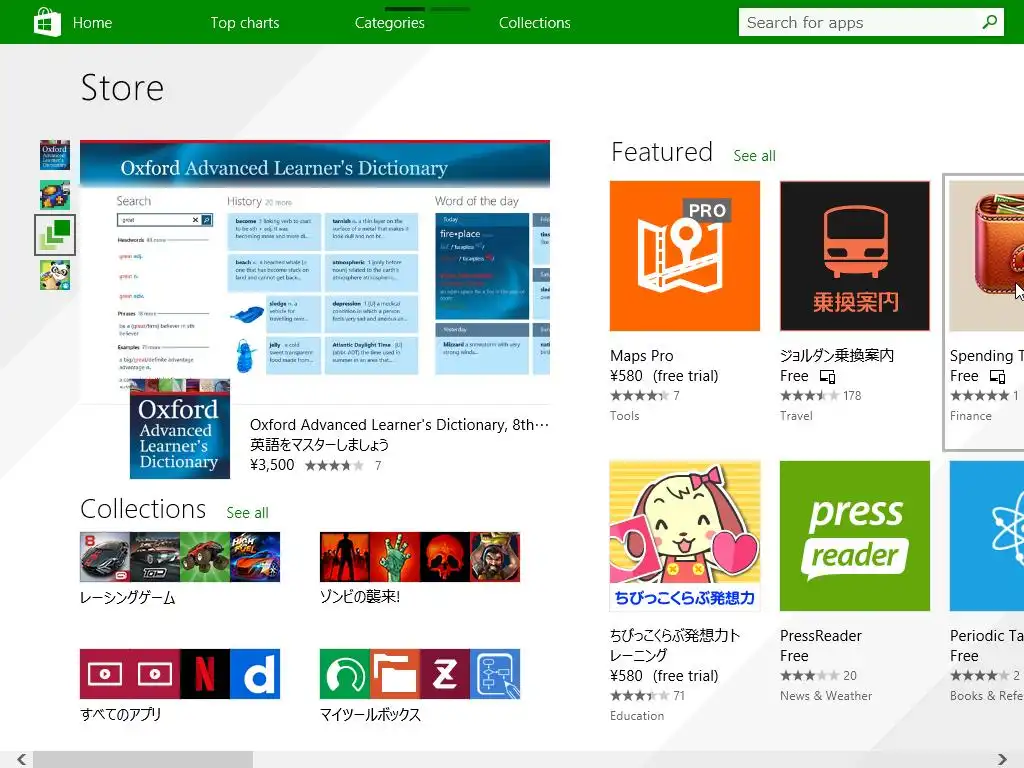Click ちびっこくらぶ発想力トレーニング title text

click(675, 645)
